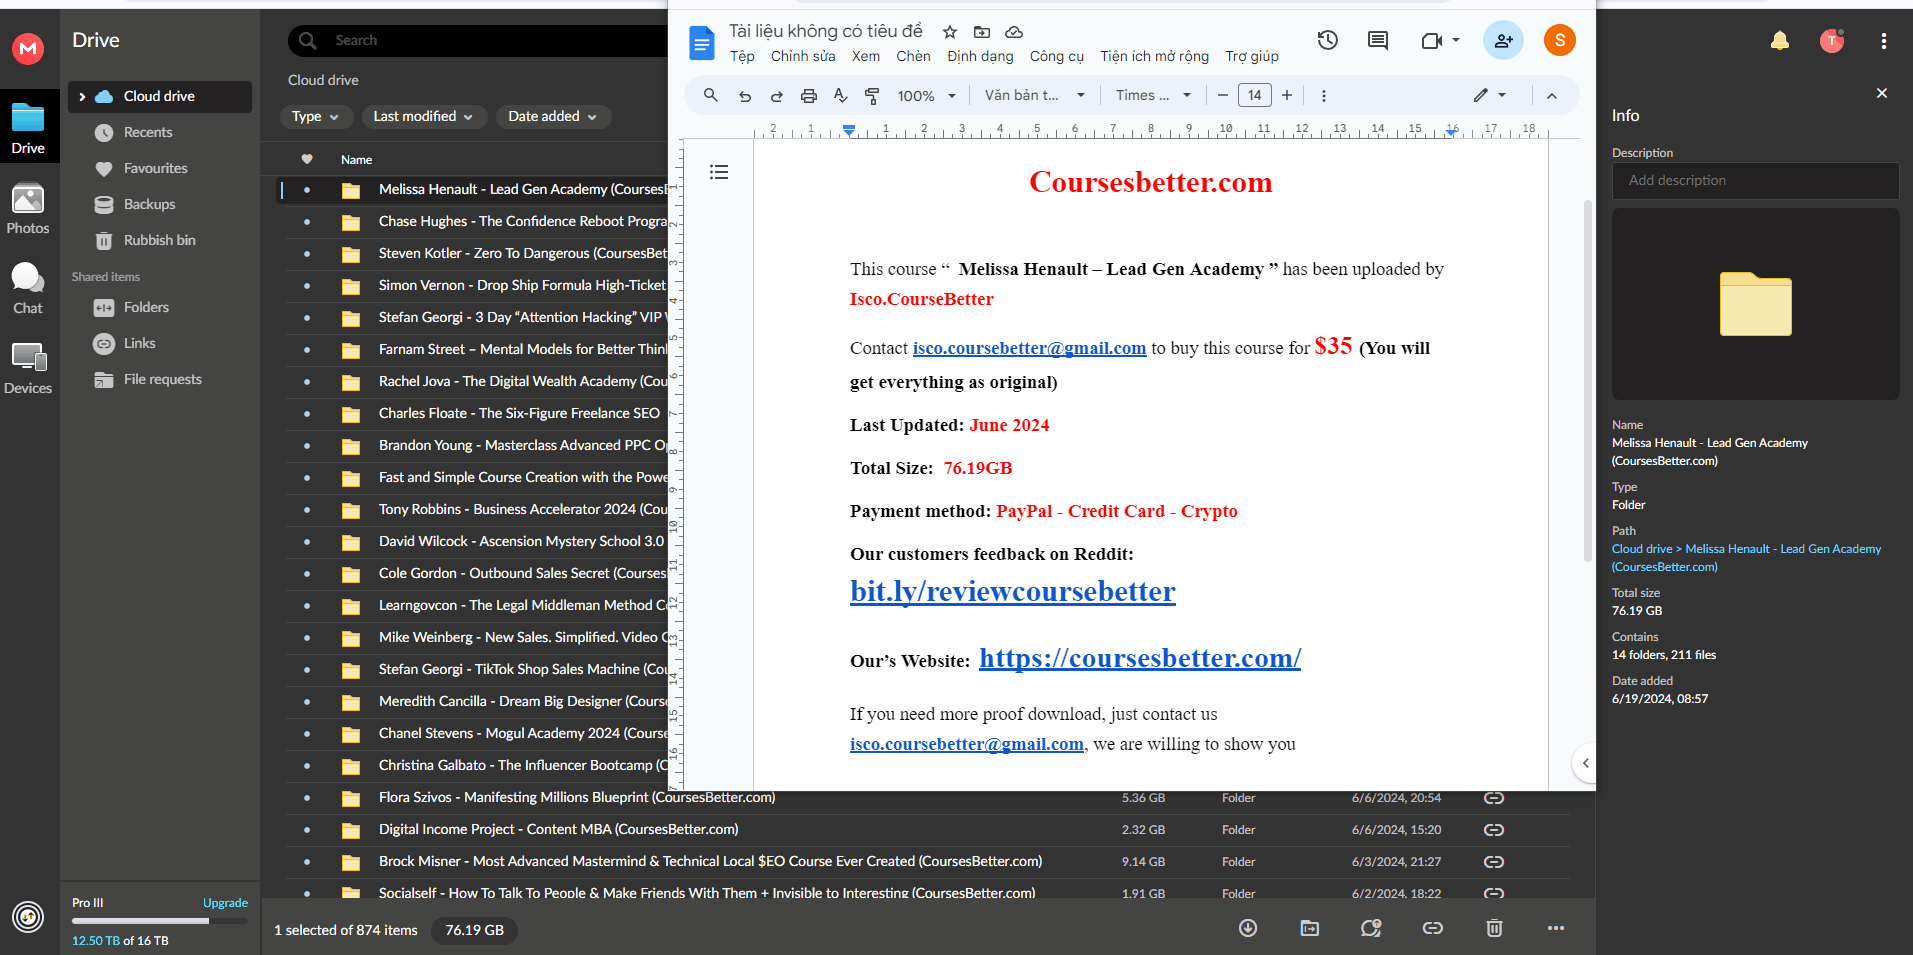Open editing mode pencil dropdown
The height and width of the screenshot is (955, 1913).
tap(1490, 96)
